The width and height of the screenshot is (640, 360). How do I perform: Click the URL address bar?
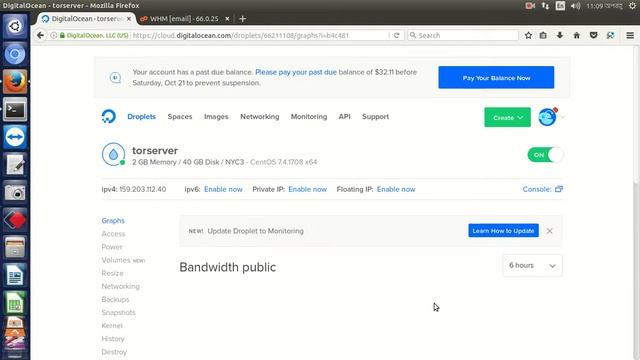[x=260, y=36]
